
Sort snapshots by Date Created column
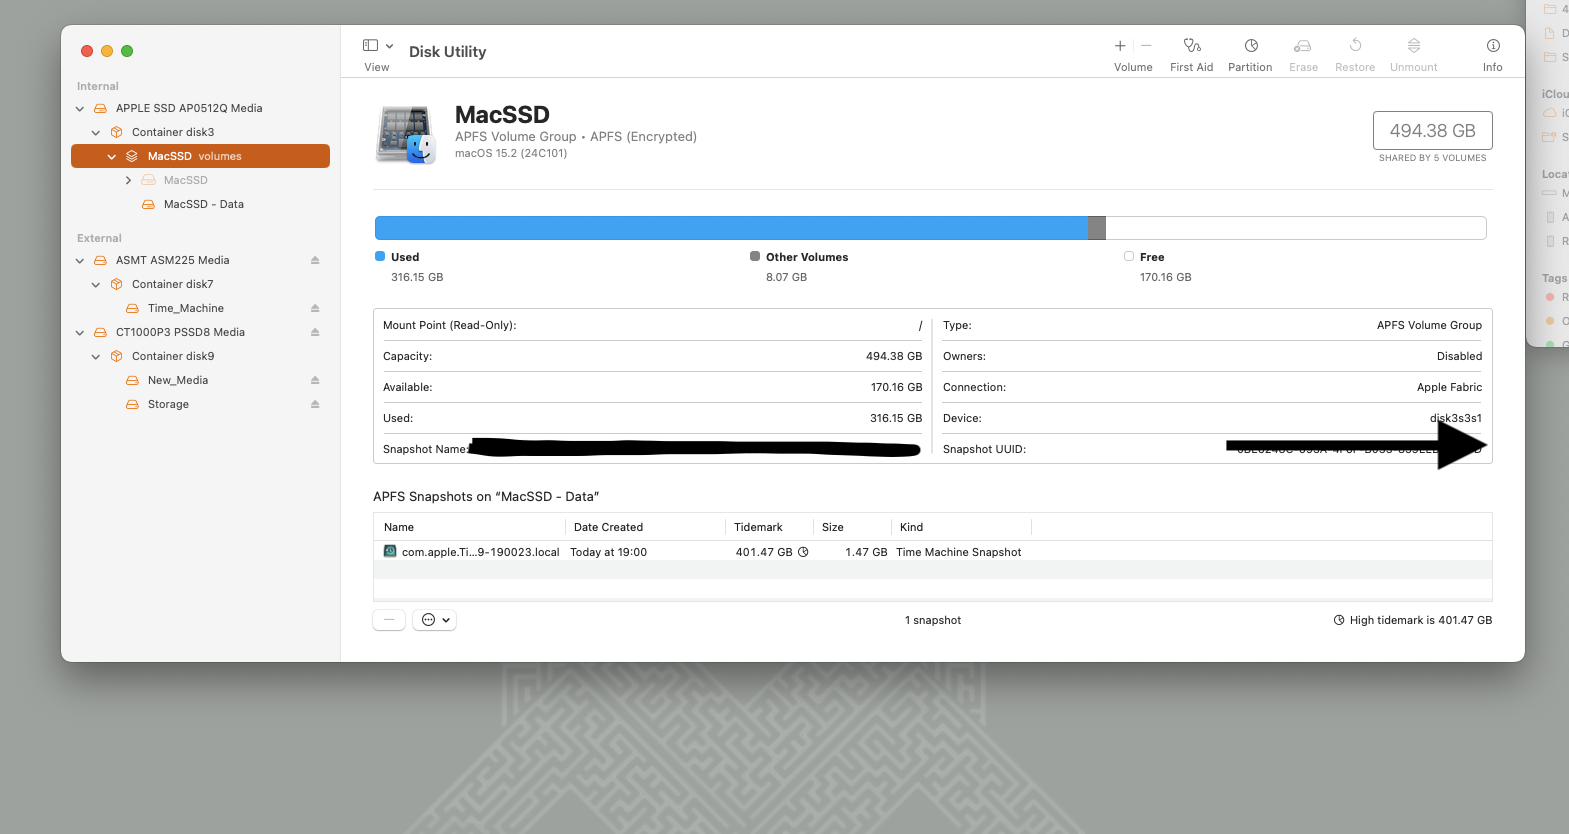[645, 527]
